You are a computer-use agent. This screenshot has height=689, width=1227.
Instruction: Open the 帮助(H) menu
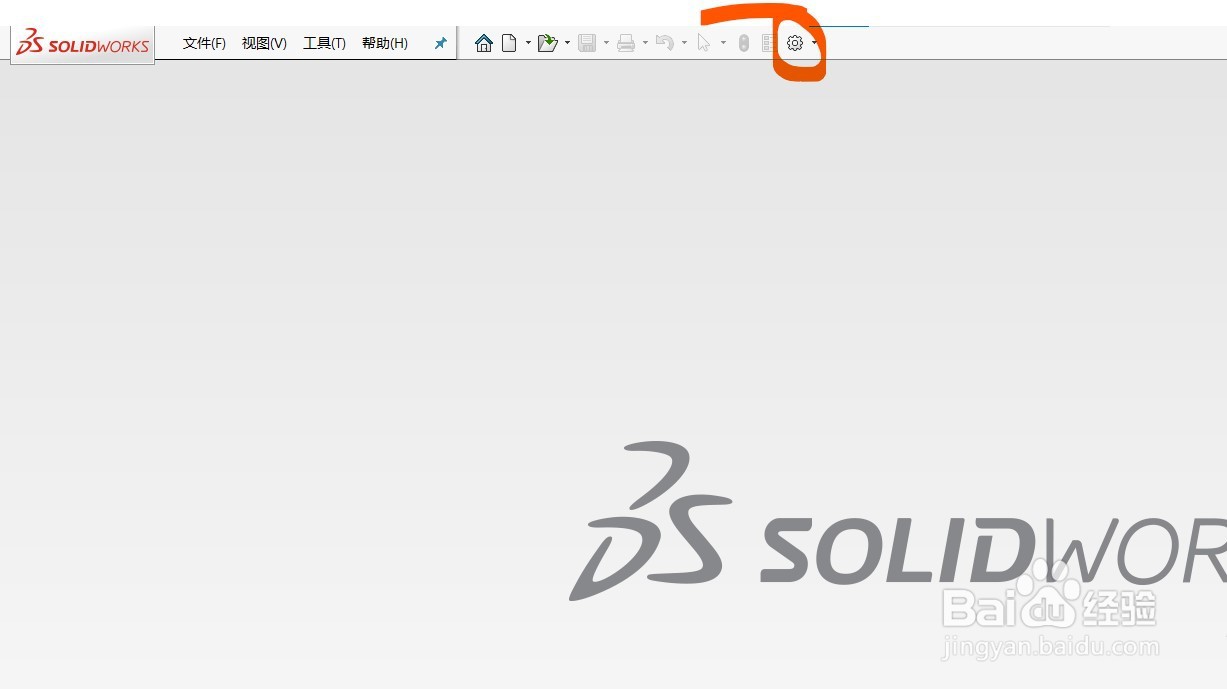click(x=385, y=43)
